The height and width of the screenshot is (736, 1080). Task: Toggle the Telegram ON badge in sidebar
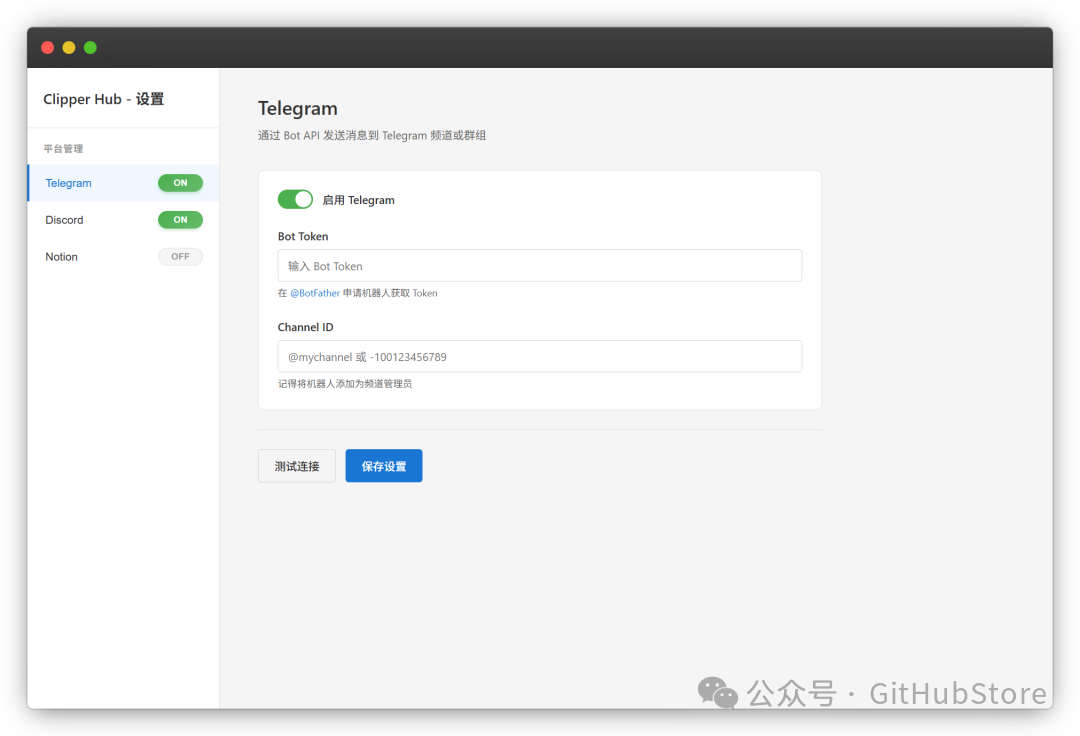(180, 183)
